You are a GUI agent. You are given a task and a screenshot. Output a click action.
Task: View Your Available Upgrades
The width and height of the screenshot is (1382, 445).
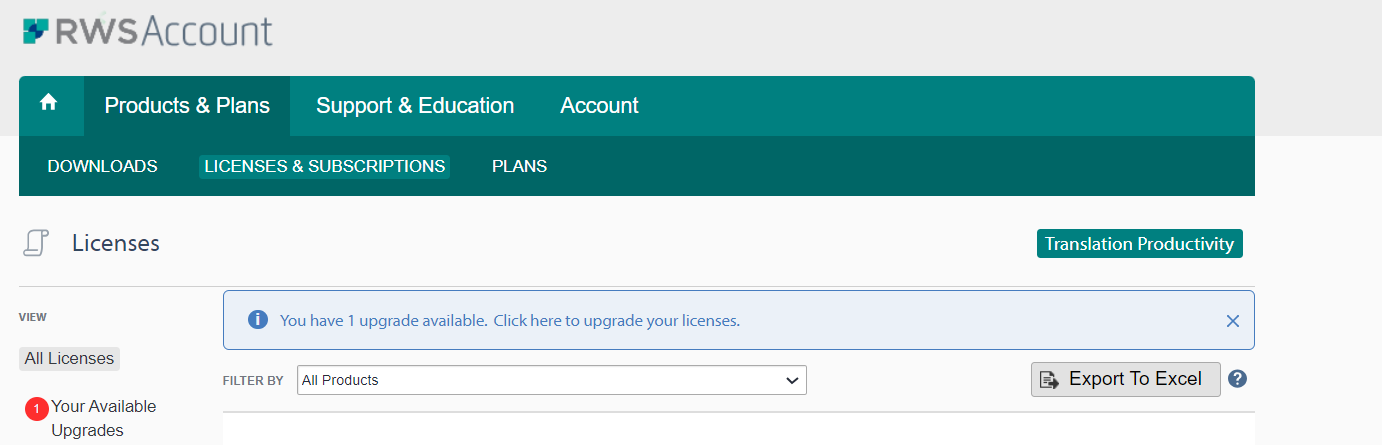[x=104, y=419]
